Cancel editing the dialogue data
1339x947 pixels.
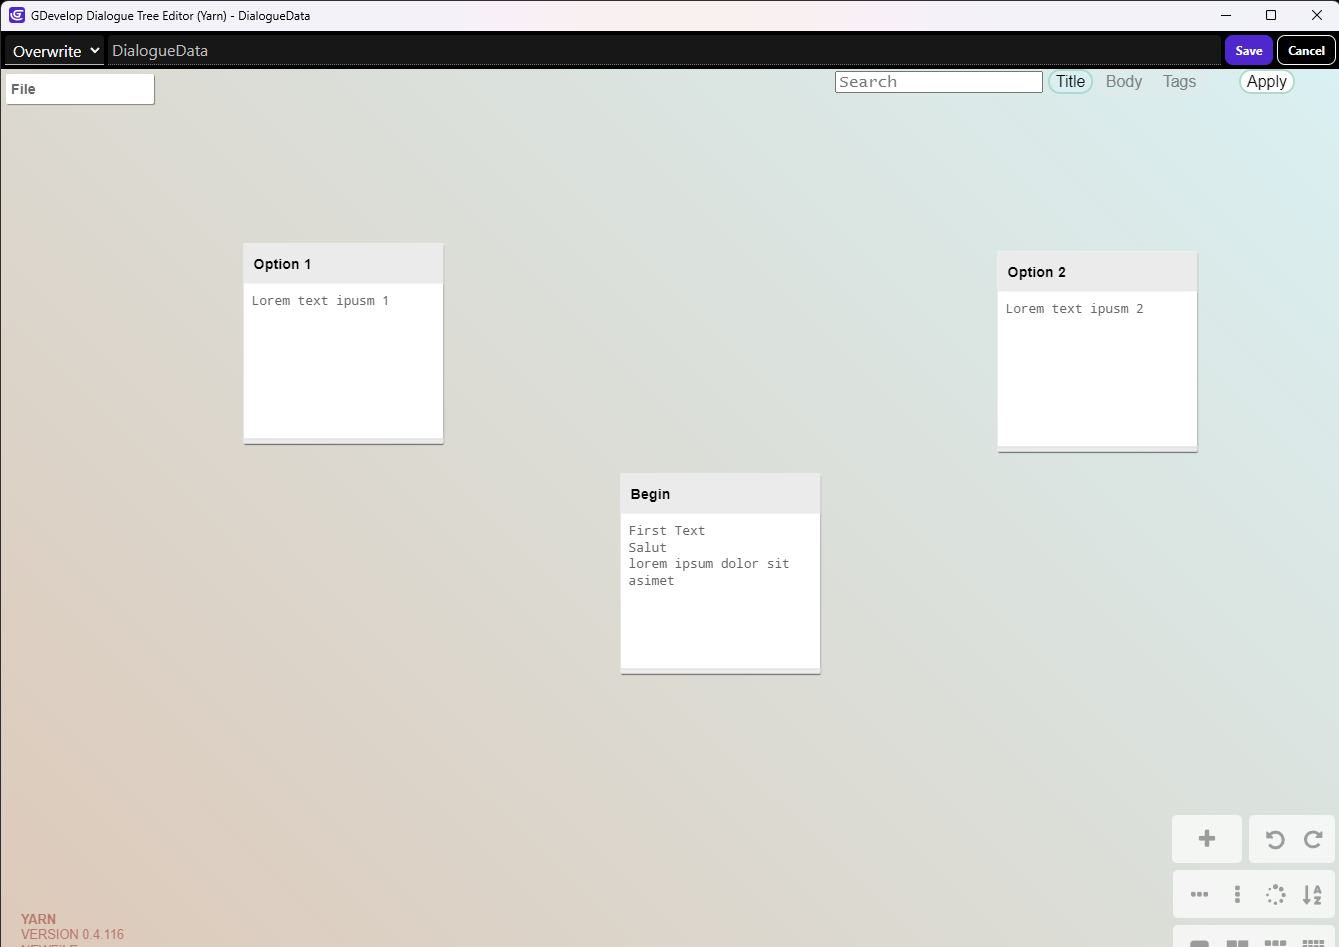[1306, 50]
